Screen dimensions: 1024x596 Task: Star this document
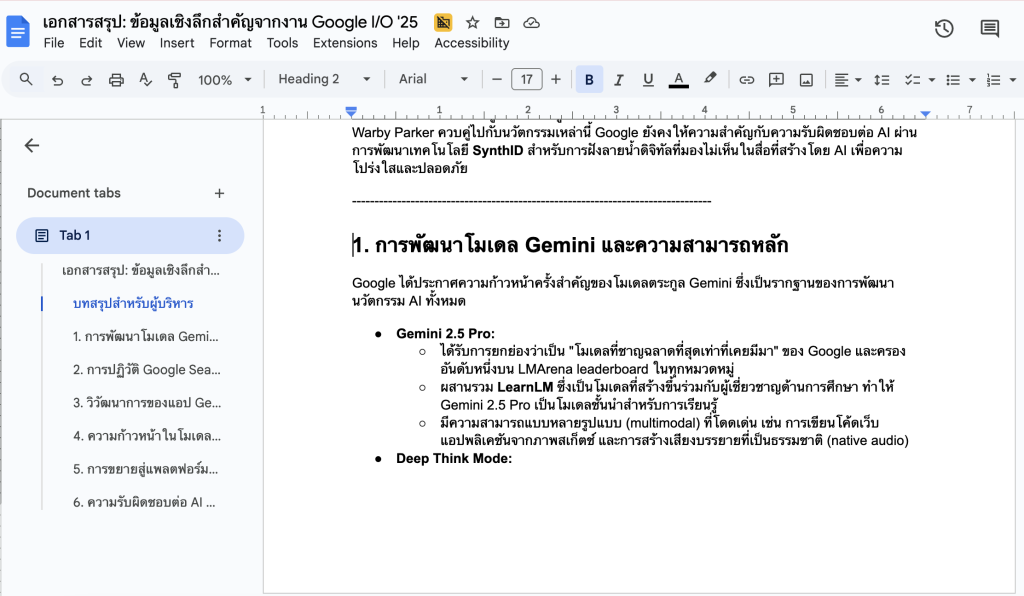pyautogui.click(x=473, y=22)
